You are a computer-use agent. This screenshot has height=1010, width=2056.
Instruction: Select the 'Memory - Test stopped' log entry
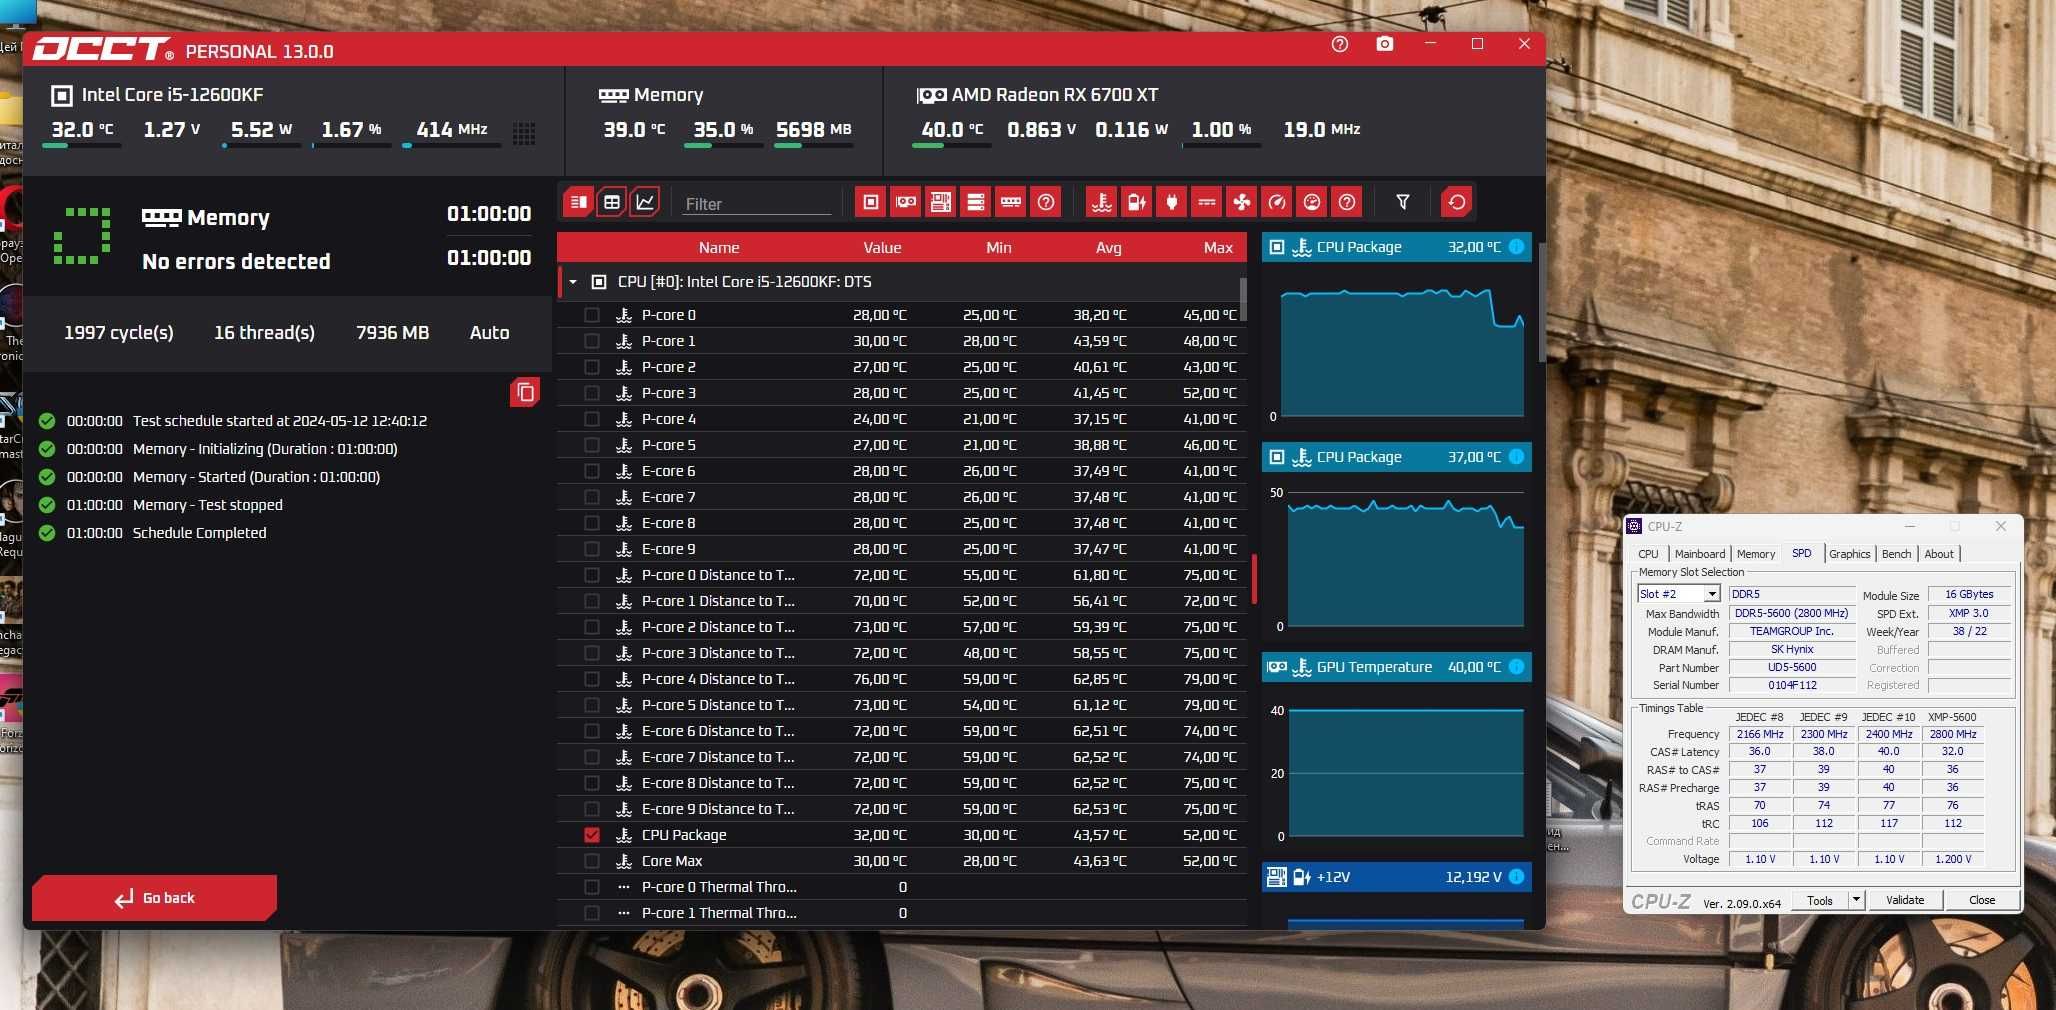[208, 505]
